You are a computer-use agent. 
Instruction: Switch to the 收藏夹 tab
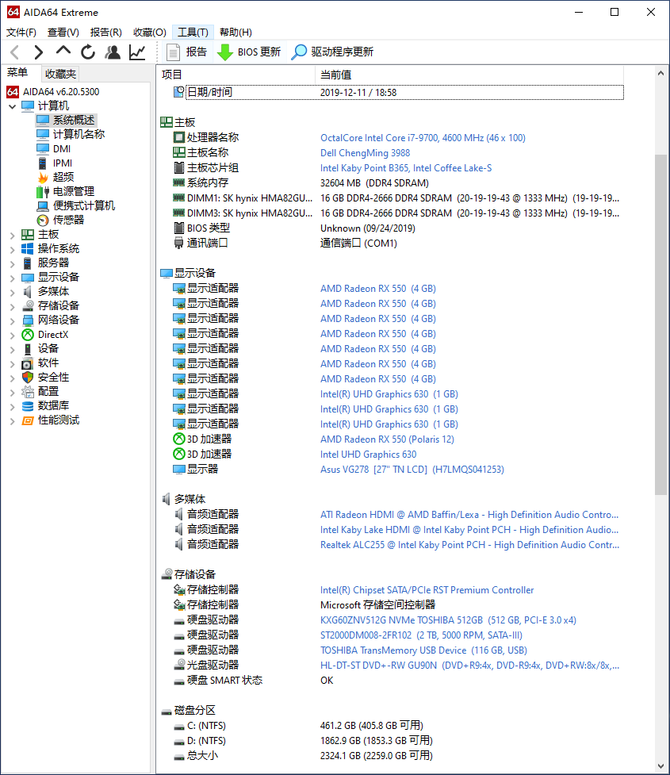tap(61, 74)
